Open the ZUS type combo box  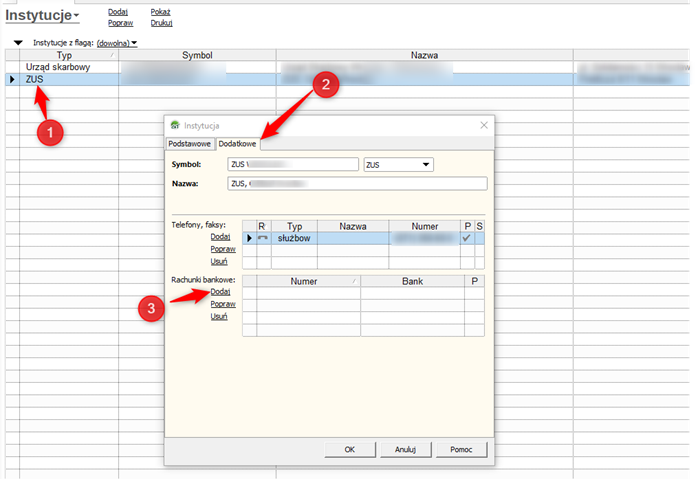tap(398, 165)
